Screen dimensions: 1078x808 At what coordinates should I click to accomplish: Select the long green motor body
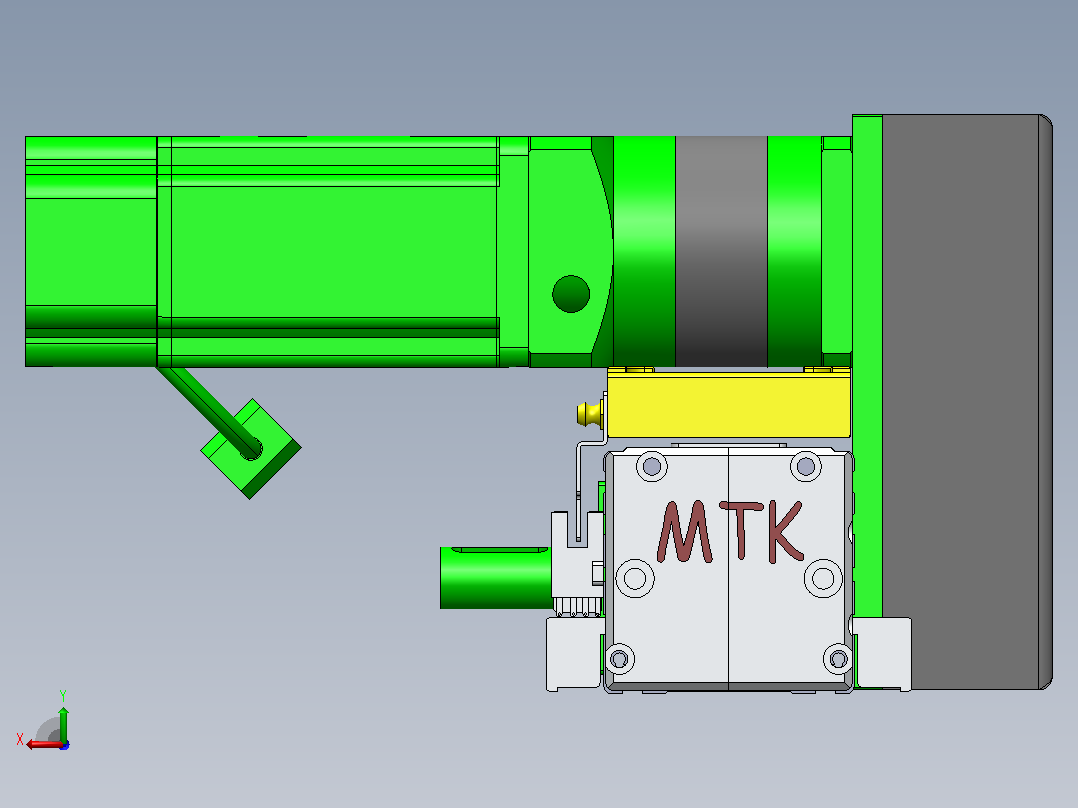point(327,252)
